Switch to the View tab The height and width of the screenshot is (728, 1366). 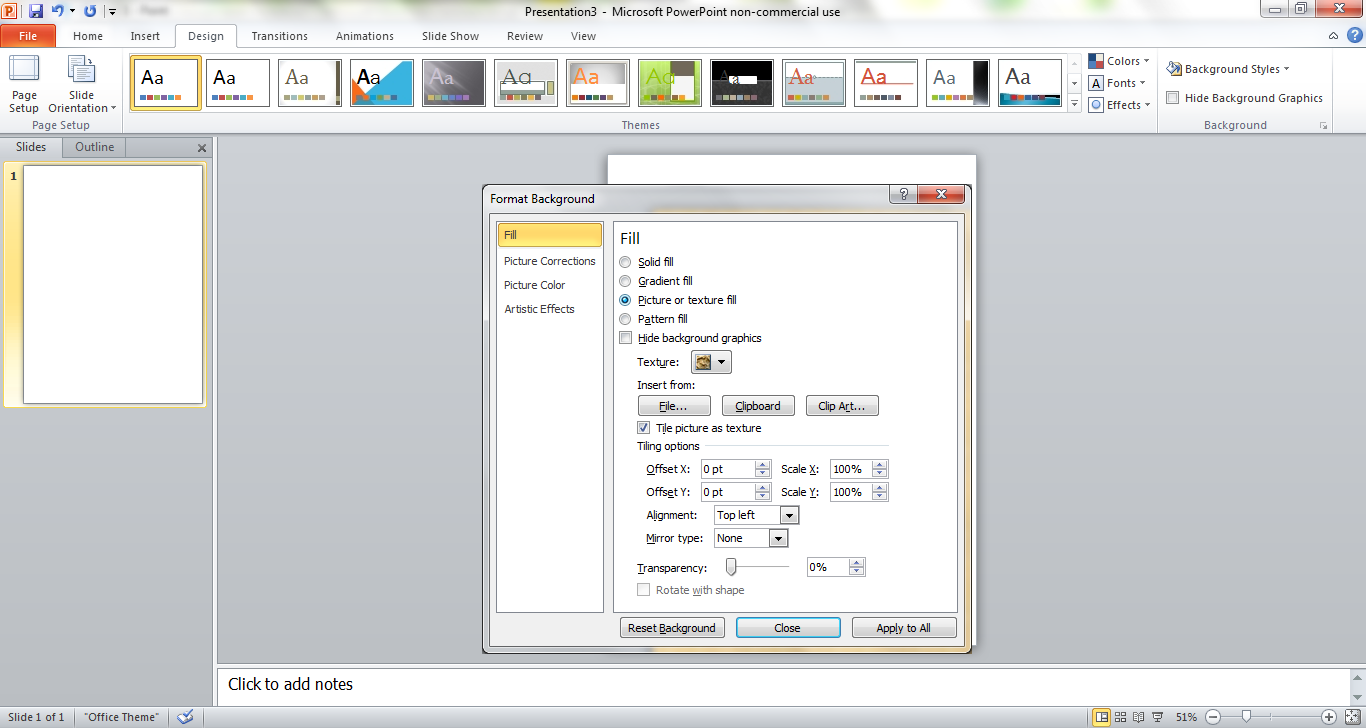coord(583,36)
